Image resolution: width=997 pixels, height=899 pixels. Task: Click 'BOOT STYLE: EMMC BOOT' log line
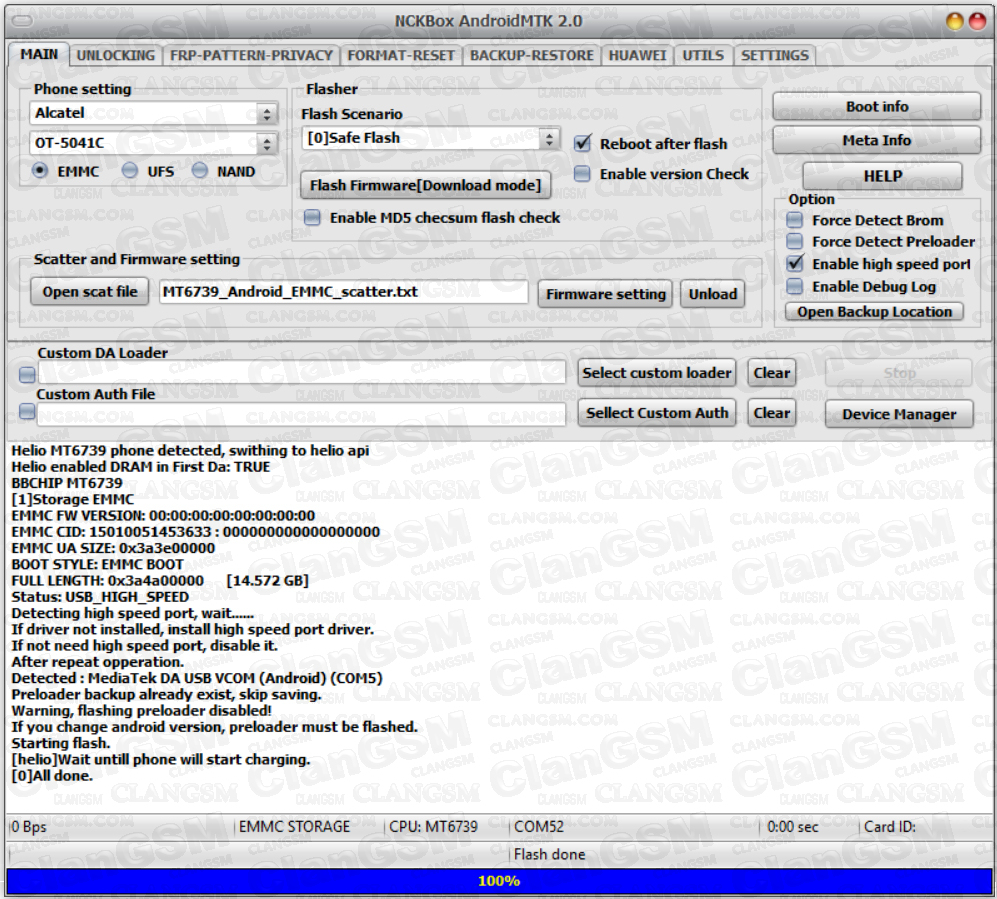[x=97, y=564]
